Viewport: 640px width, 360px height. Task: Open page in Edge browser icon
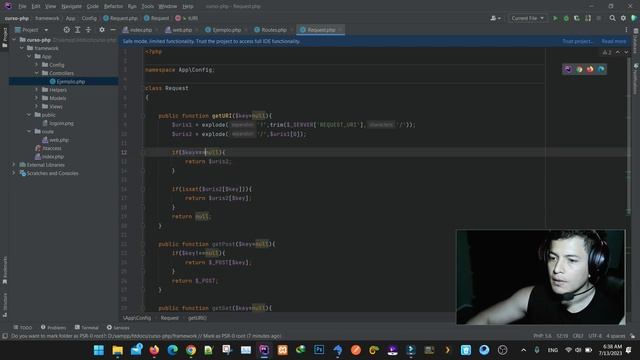tap(601, 69)
